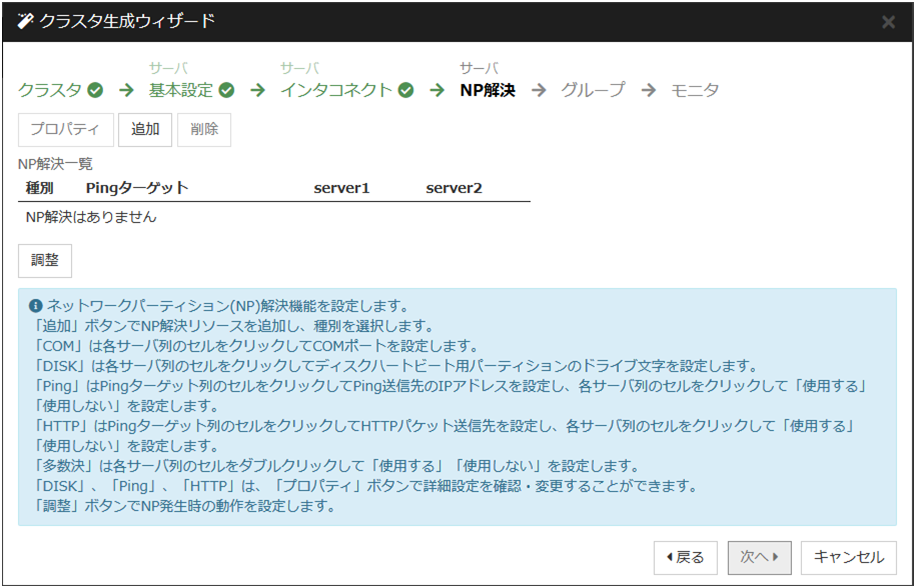Click the server1 column header
This screenshot has height=588, width=916.
point(341,188)
